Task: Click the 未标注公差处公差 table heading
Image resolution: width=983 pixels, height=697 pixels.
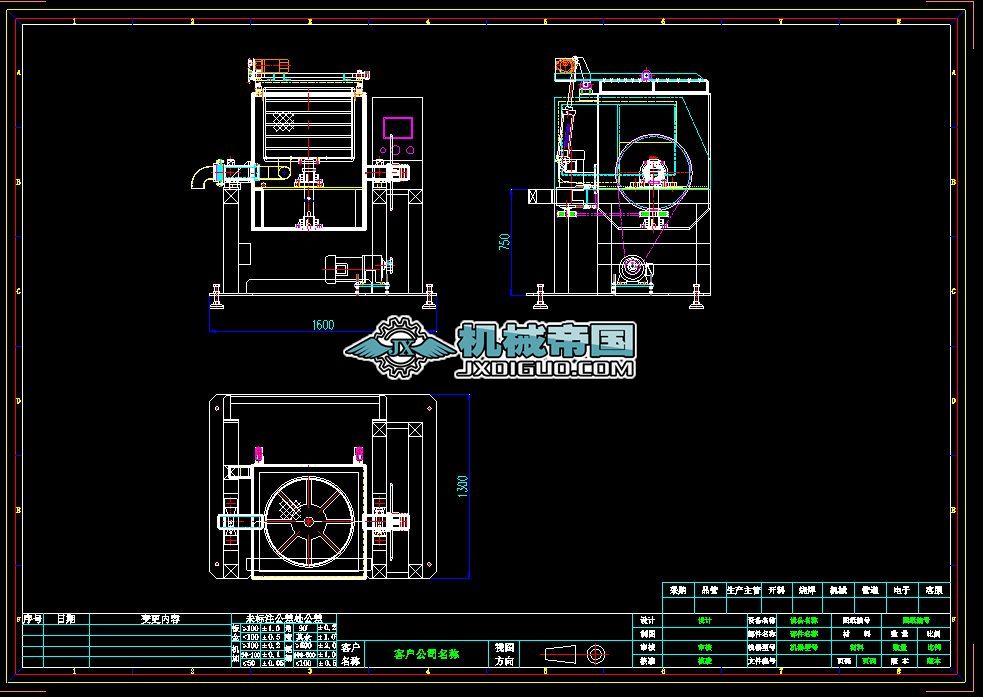Action: click(x=284, y=619)
